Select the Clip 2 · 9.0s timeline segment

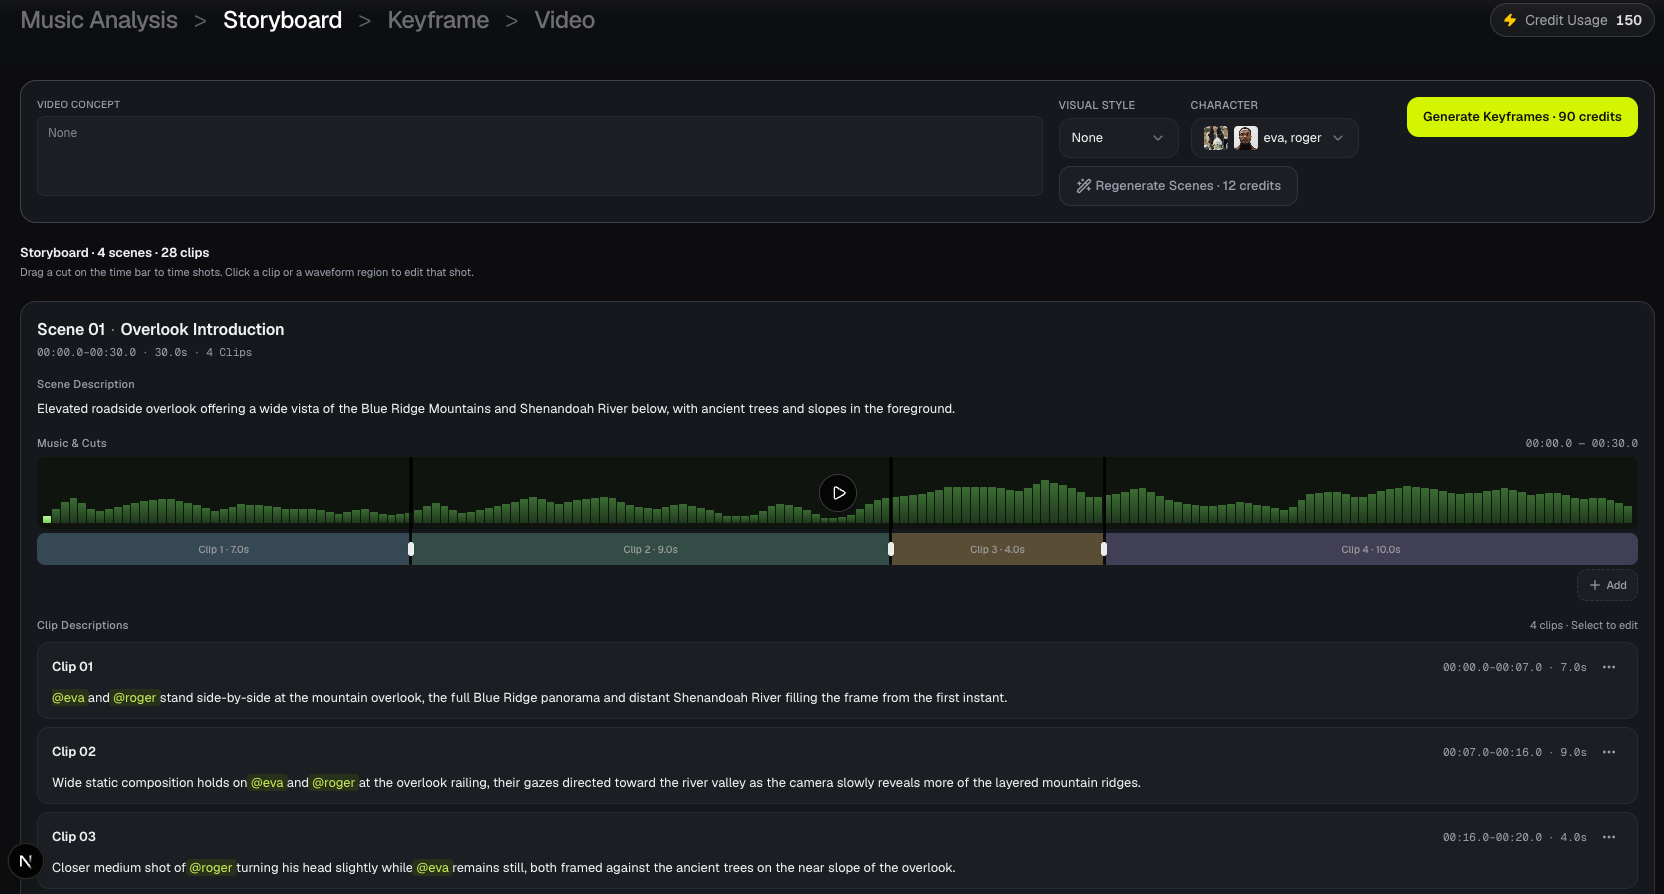click(x=651, y=549)
